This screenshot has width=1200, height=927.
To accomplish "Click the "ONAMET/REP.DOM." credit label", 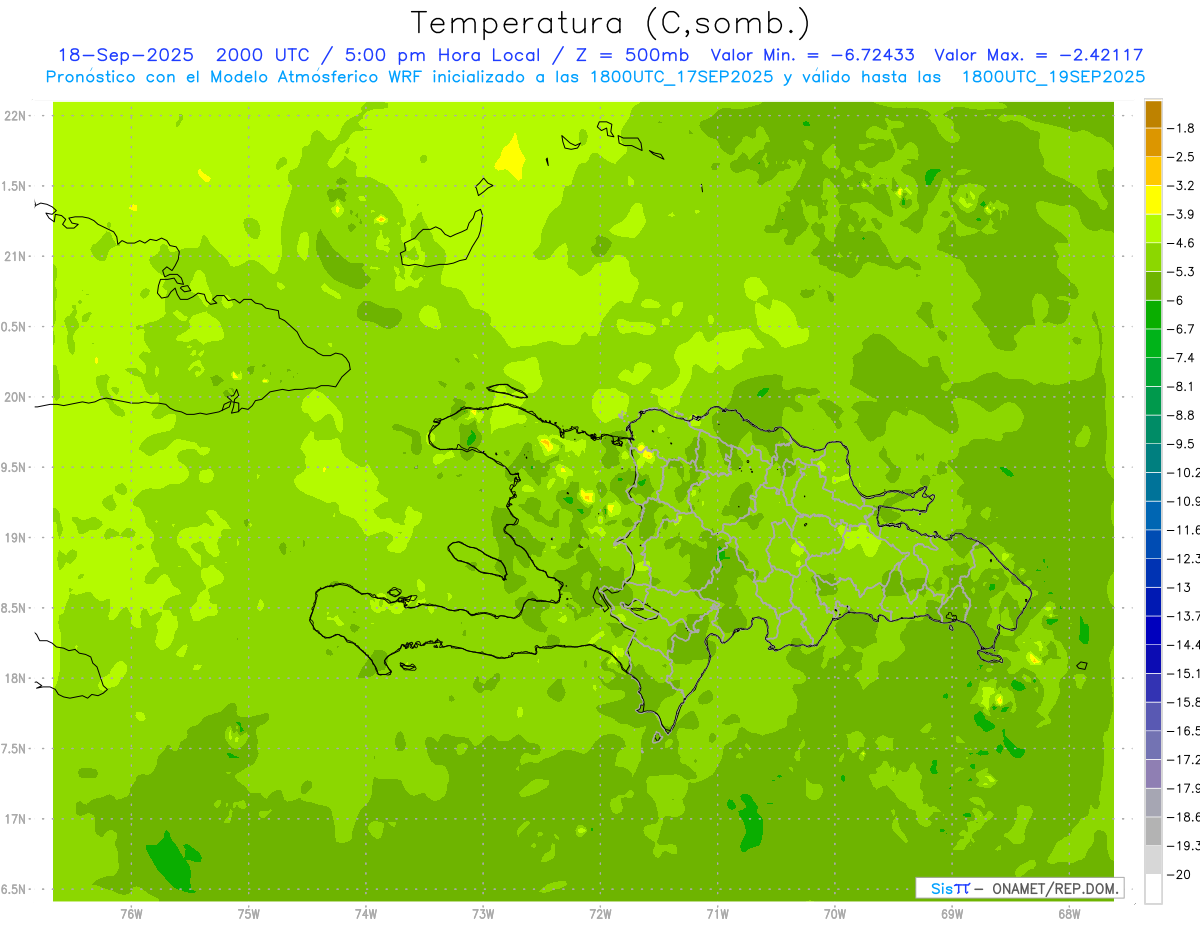I will click(1057, 888).
